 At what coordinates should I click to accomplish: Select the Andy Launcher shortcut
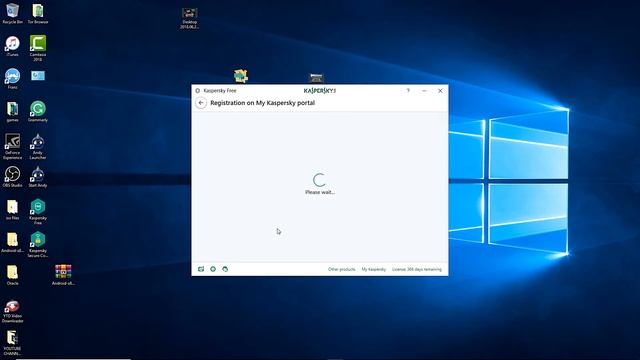click(x=38, y=146)
